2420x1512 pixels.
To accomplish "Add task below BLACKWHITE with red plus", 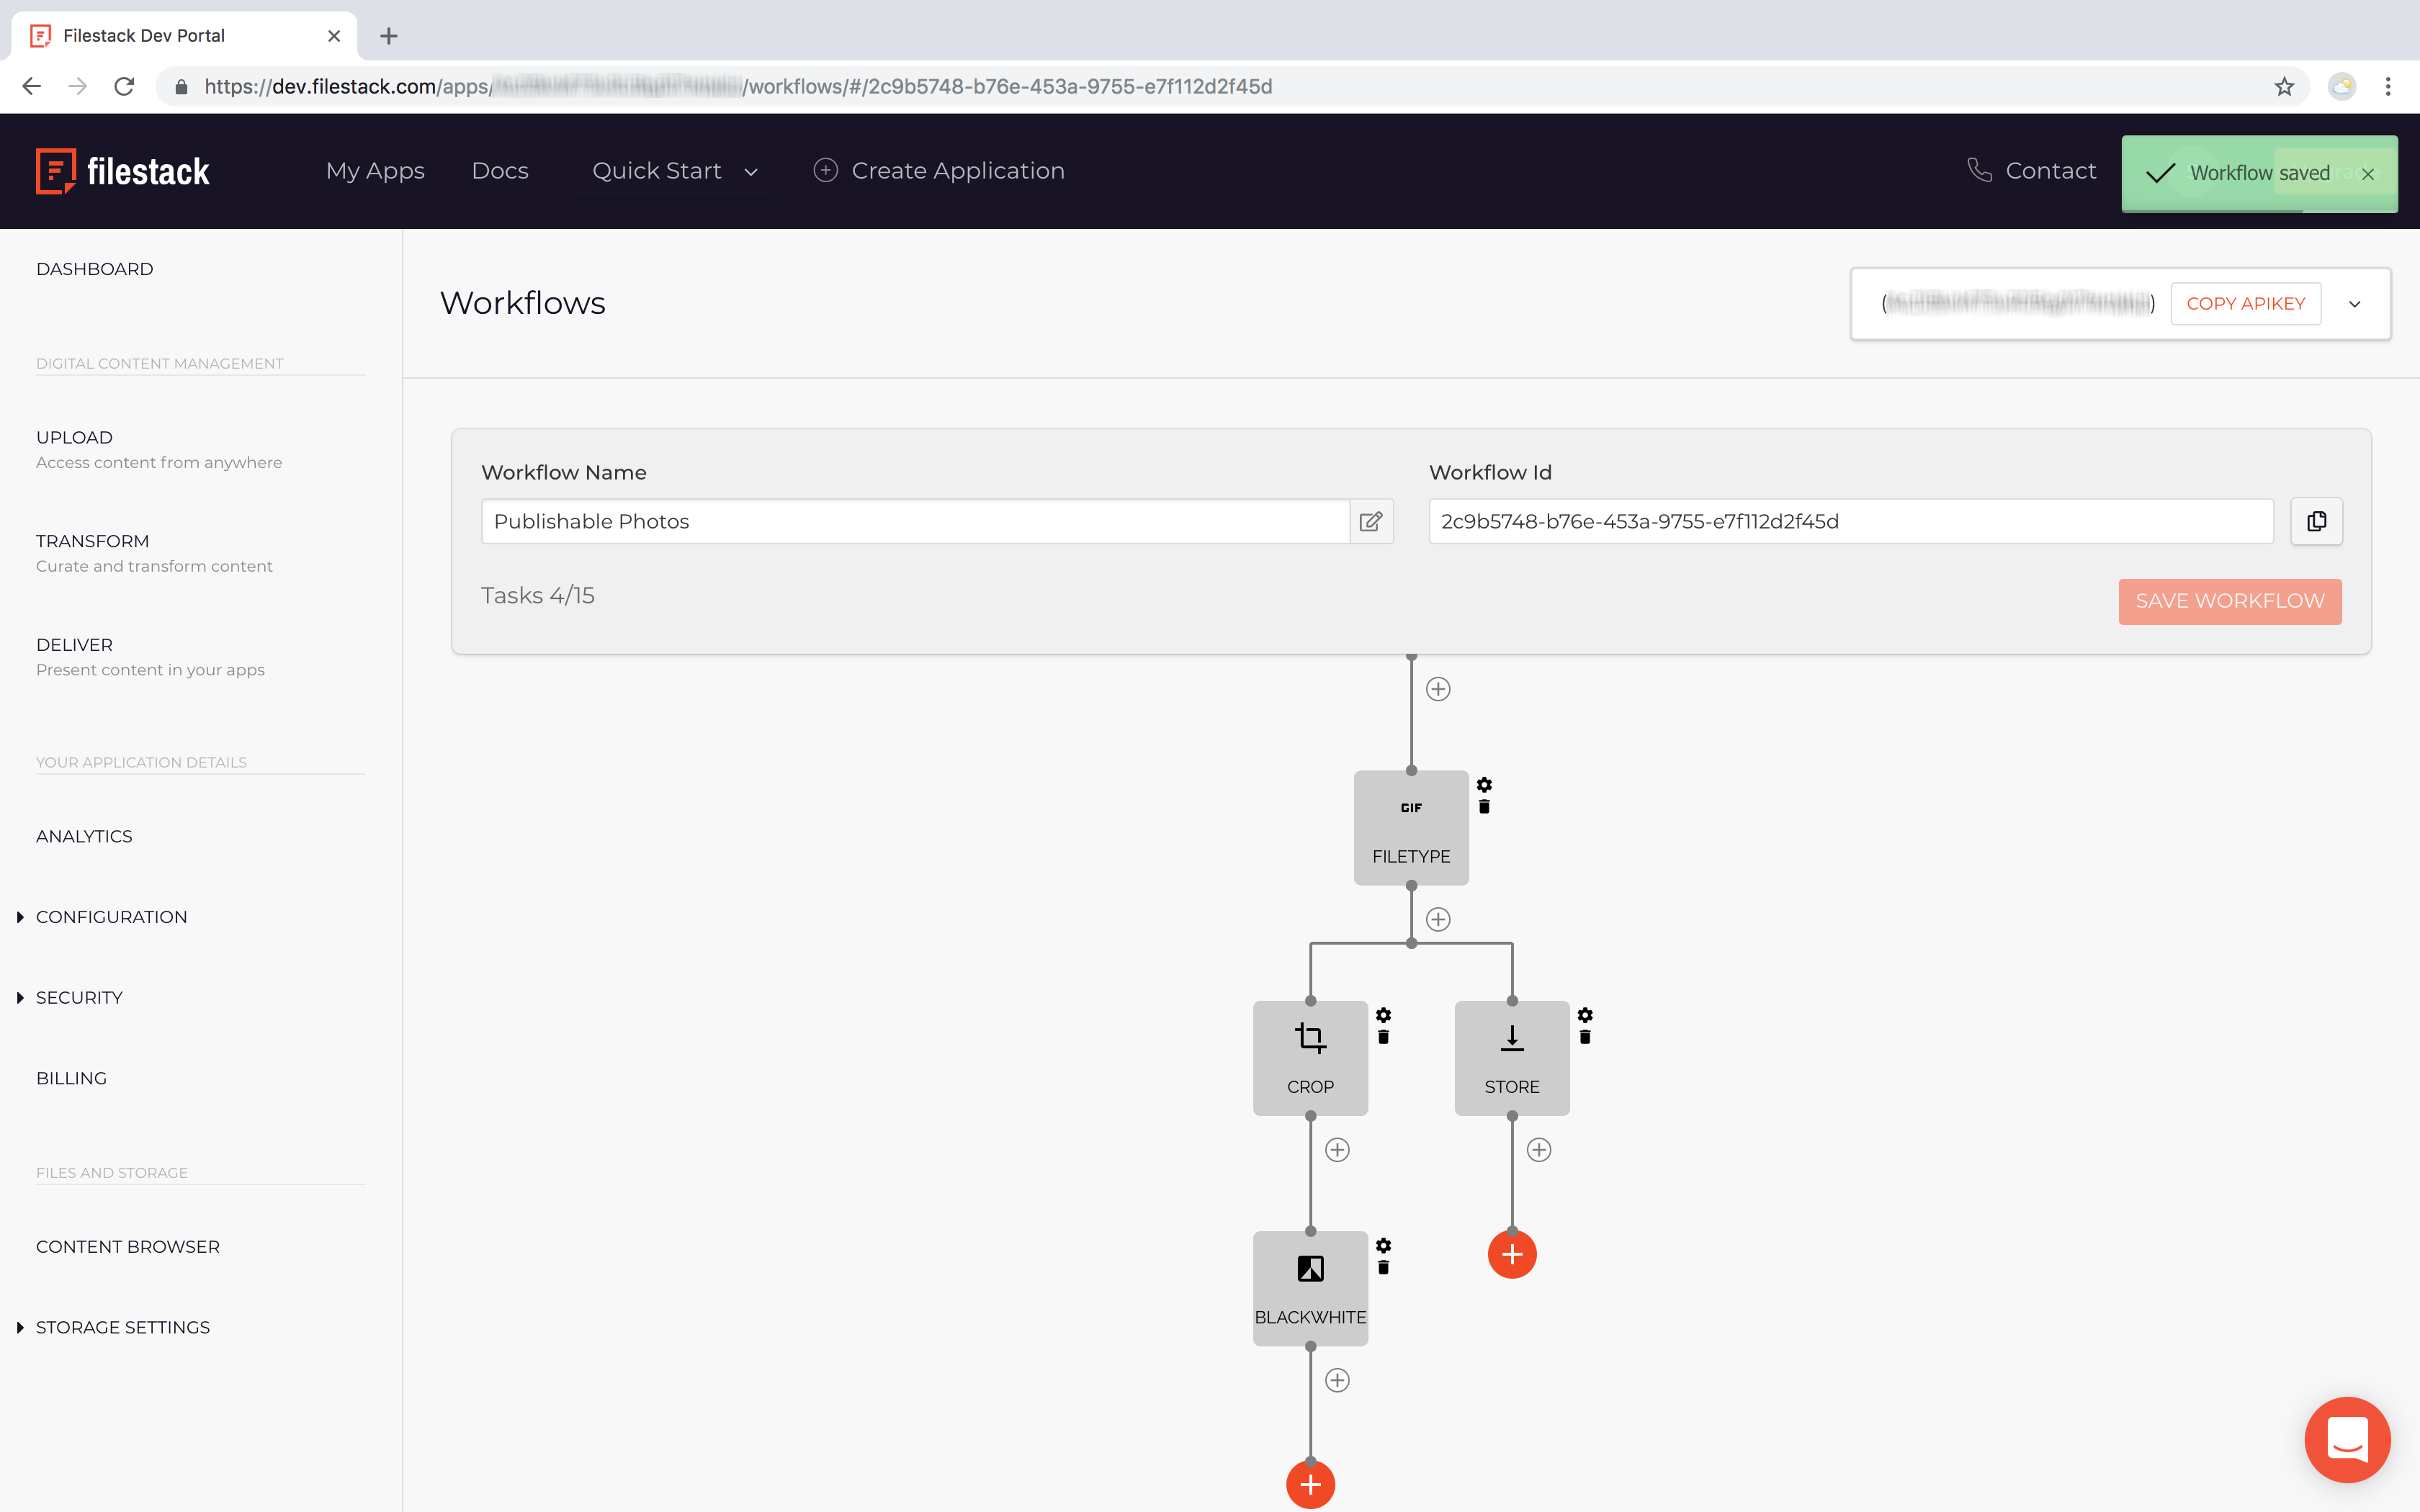I will 1310,1485.
